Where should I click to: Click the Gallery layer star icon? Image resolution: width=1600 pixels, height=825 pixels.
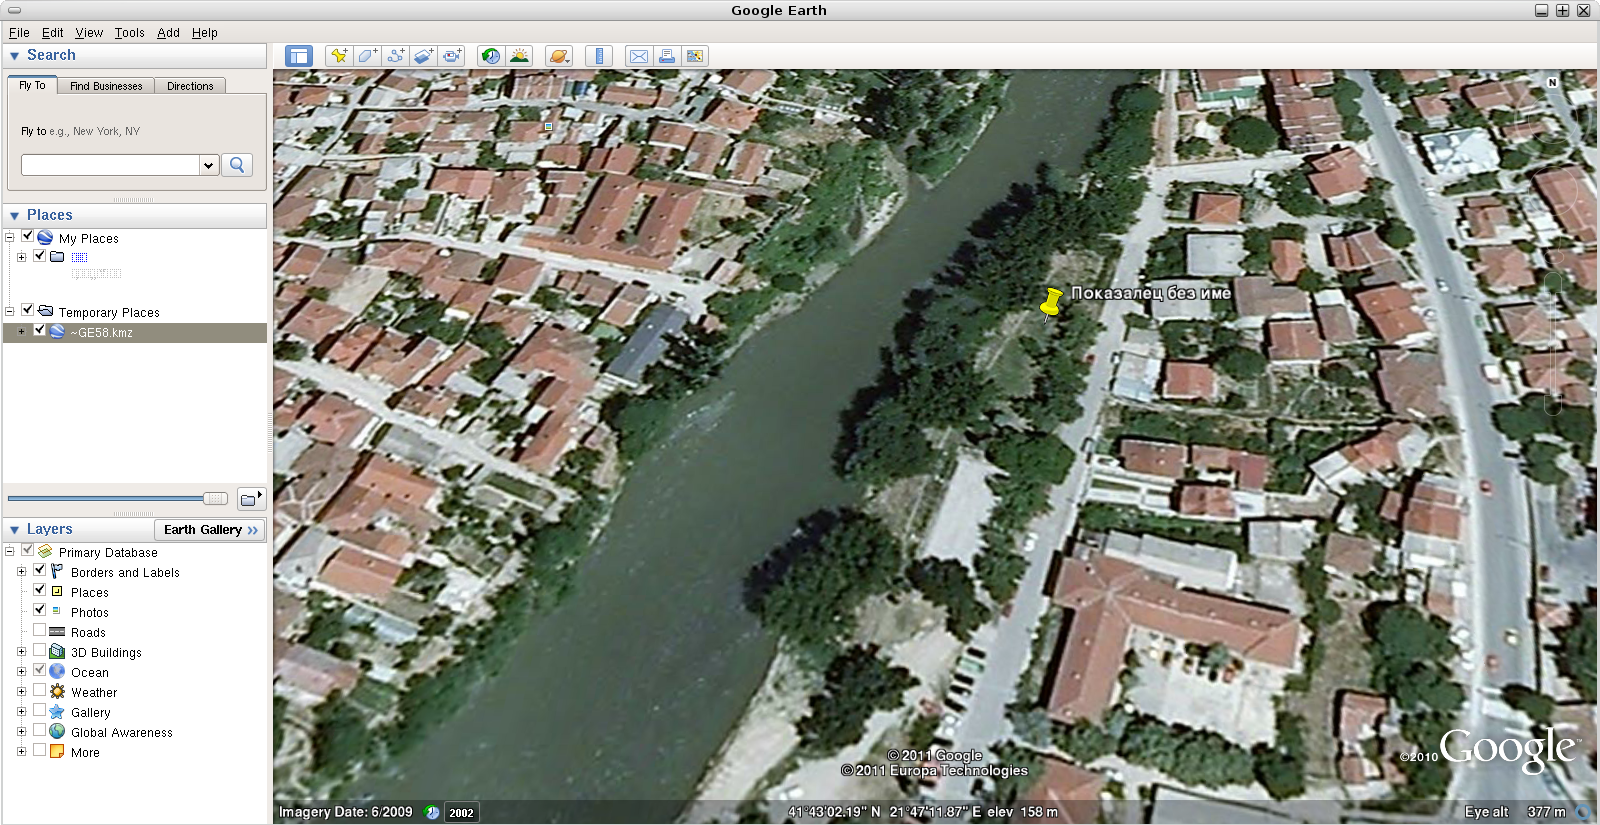[57, 712]
